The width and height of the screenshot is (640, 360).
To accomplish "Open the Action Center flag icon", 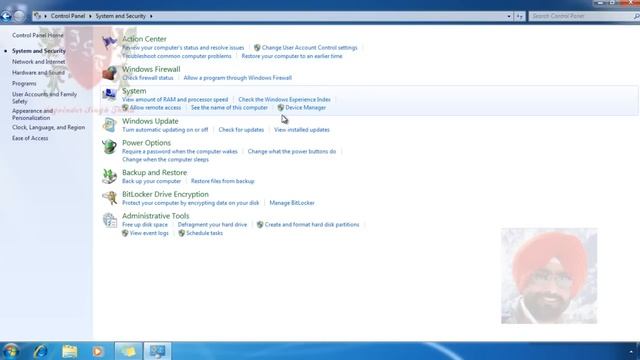I will pos(109,42).
